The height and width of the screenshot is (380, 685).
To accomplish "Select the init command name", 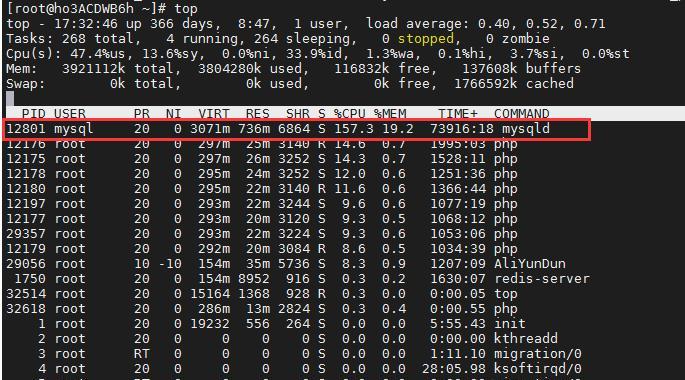I will [x=510, y=324].
